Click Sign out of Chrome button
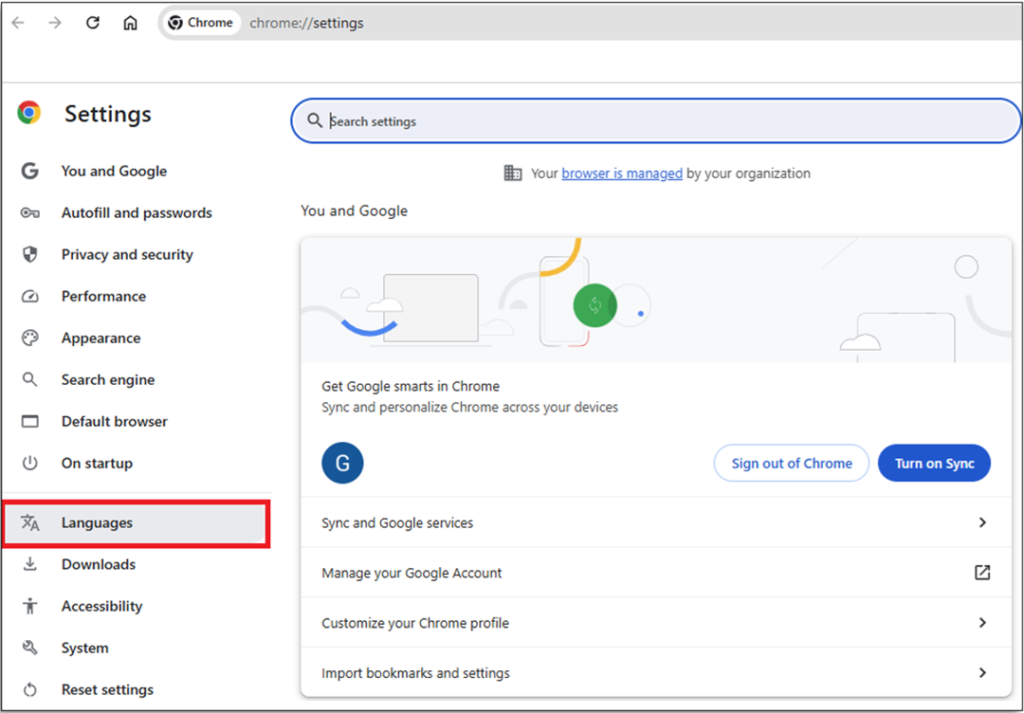This screenshot has width=1024, height=713. 791,463
